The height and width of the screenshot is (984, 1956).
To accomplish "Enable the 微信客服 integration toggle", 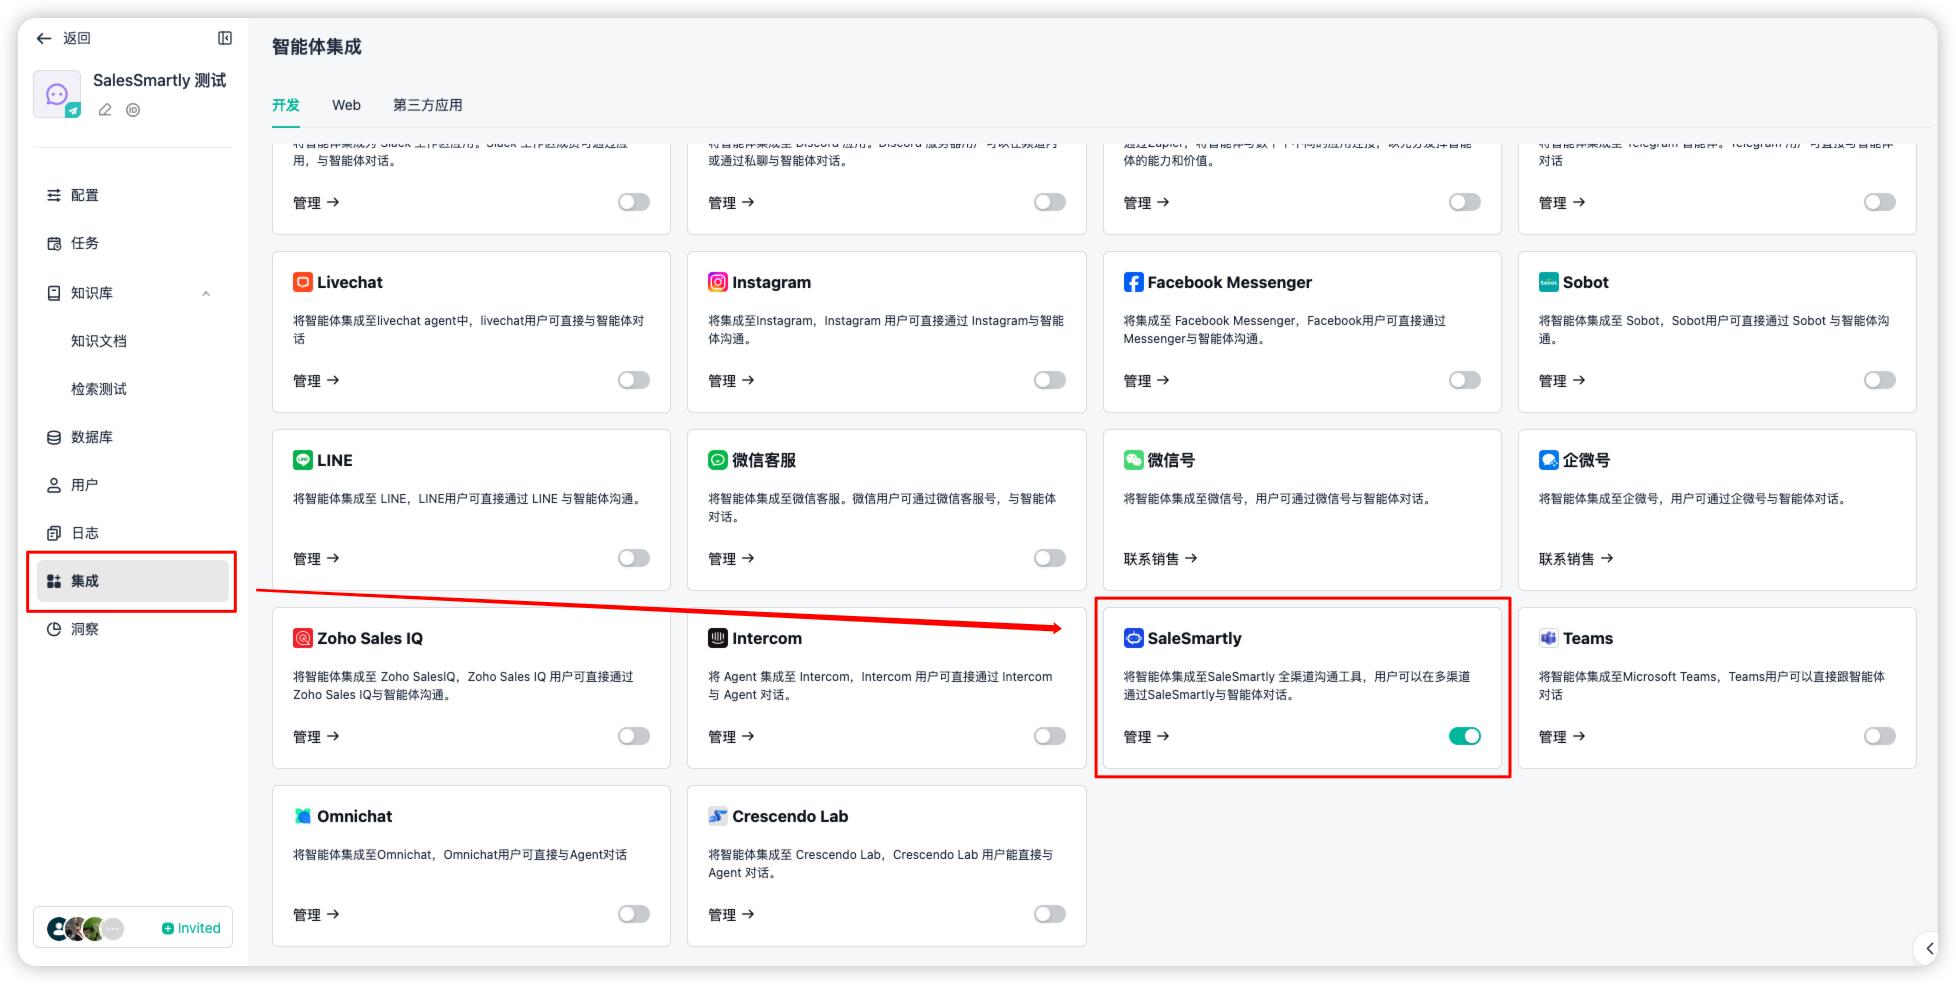I will pos(1050,558).
